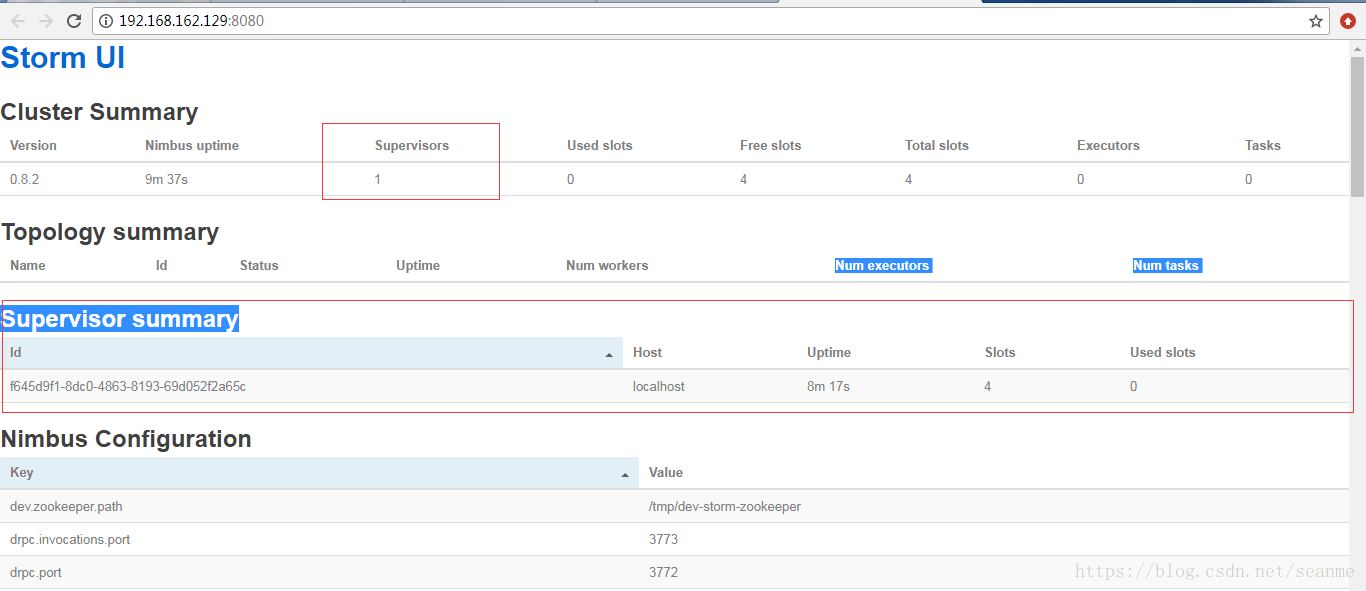
Task: Click the localhost host cell
Action: [x=659, y=387]
